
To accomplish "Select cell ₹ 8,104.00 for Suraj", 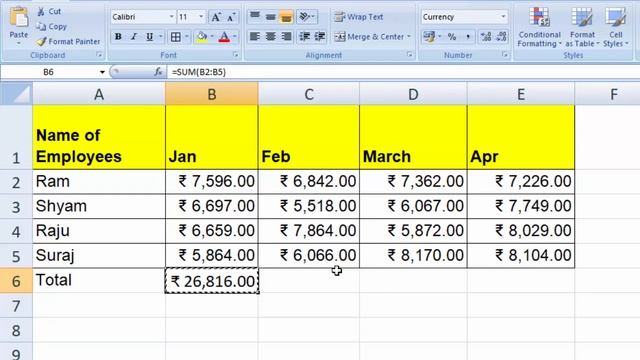I will [x=521, y=256].
